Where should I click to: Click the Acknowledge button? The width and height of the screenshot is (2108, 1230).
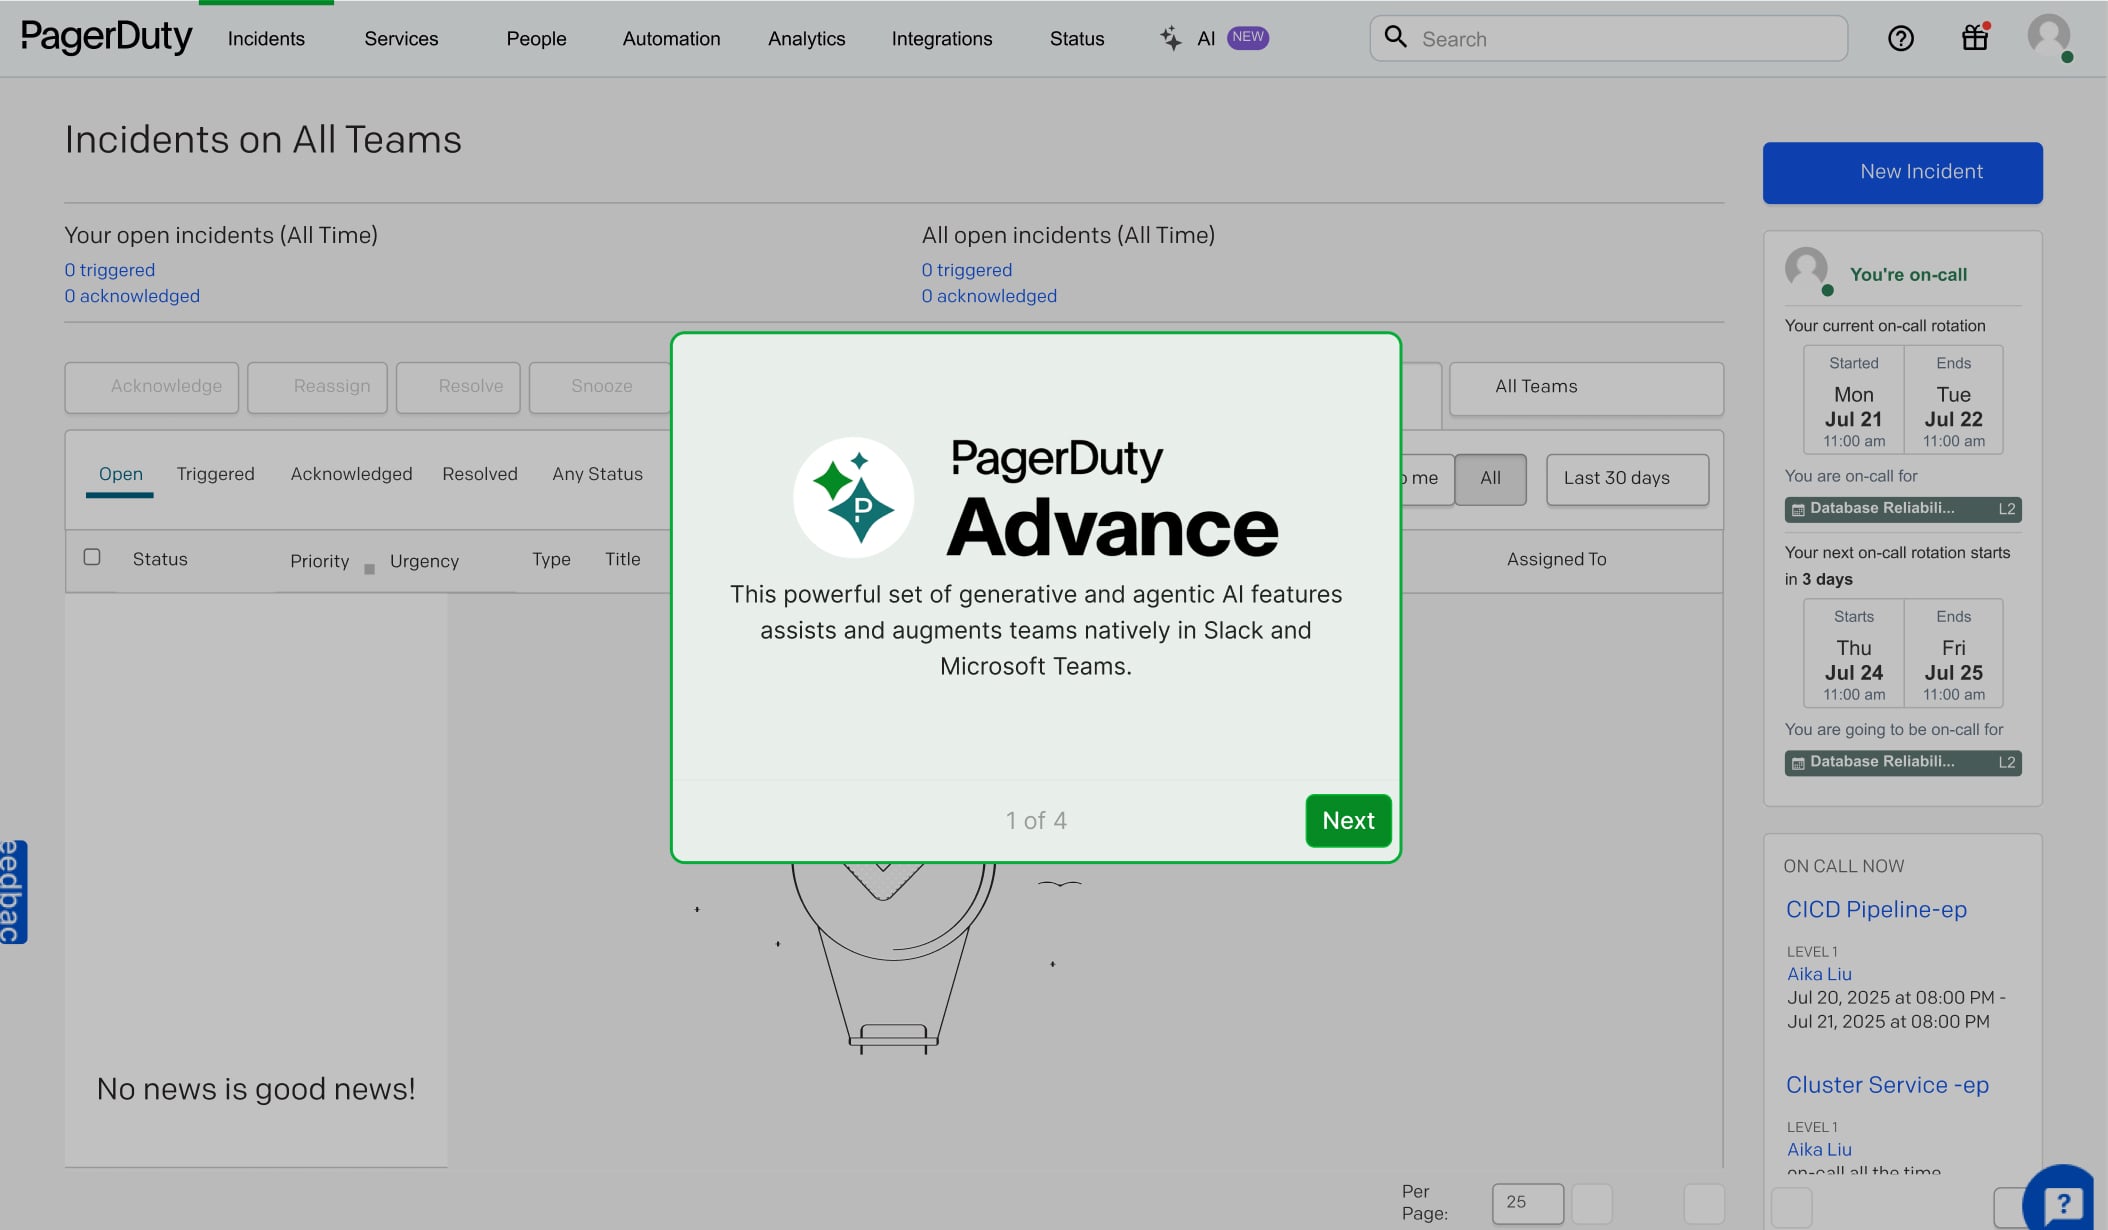pos(152,387)
